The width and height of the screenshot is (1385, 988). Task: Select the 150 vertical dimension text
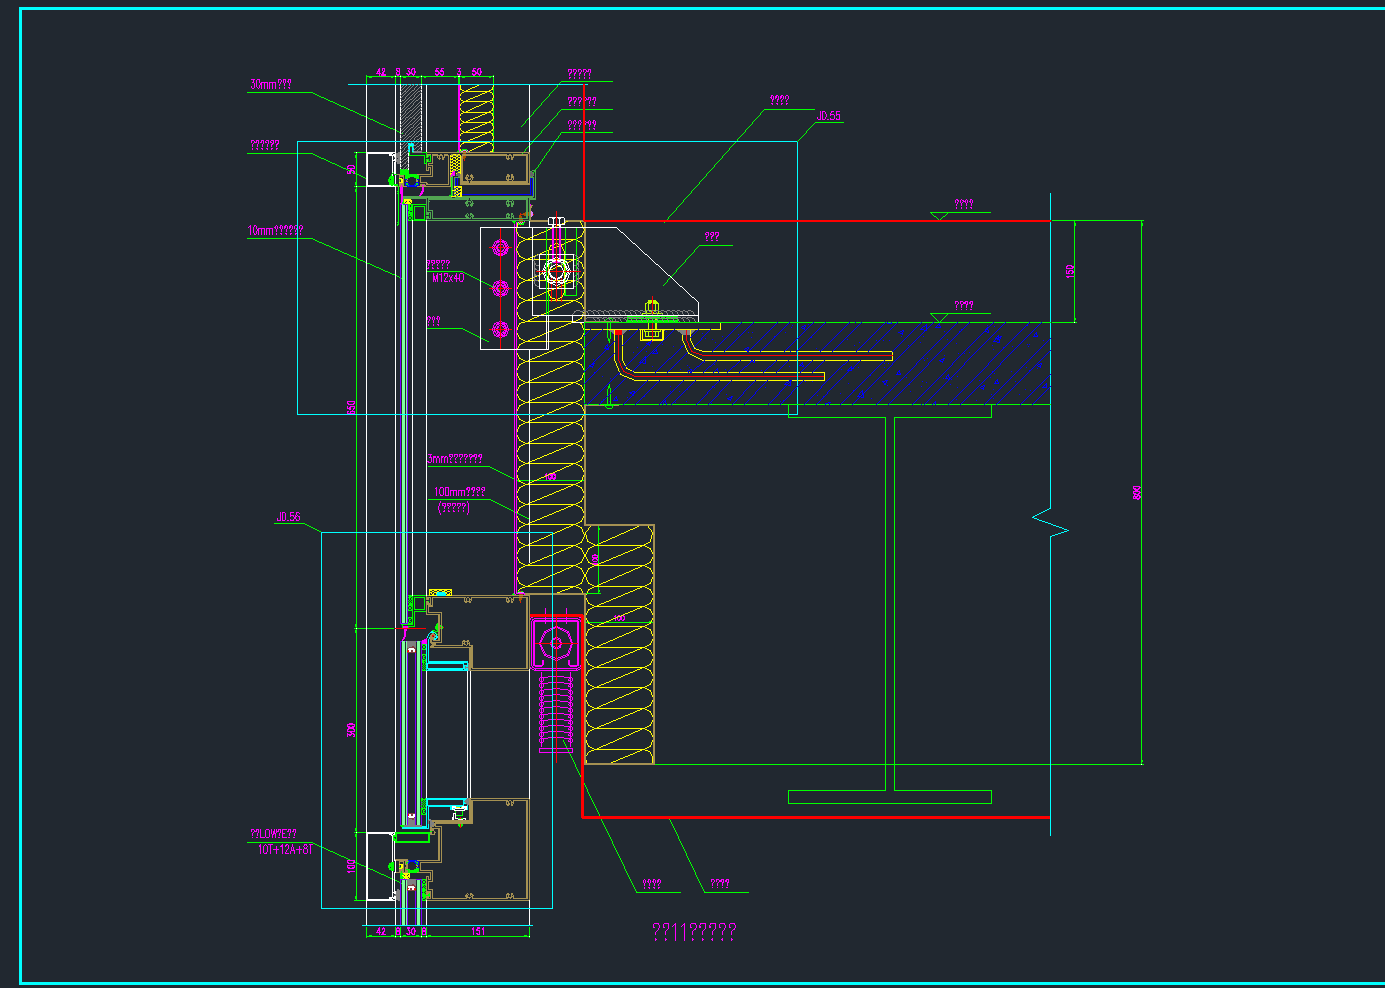[x=1069, y=271]
